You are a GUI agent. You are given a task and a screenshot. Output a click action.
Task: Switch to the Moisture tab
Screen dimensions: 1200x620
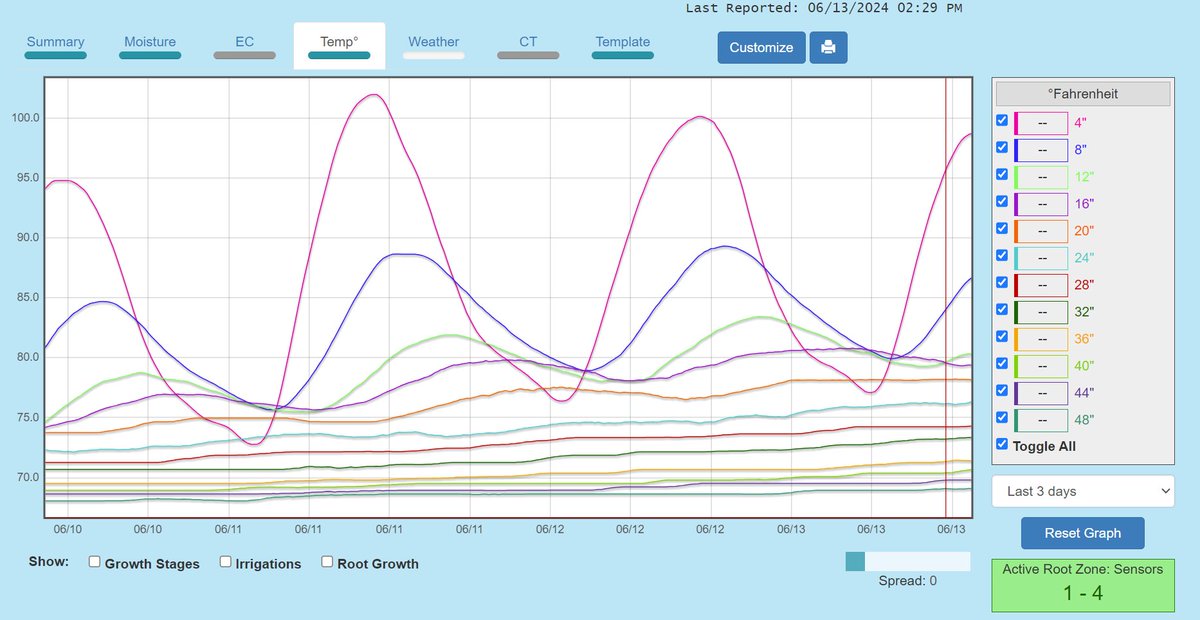click(150, 42)
